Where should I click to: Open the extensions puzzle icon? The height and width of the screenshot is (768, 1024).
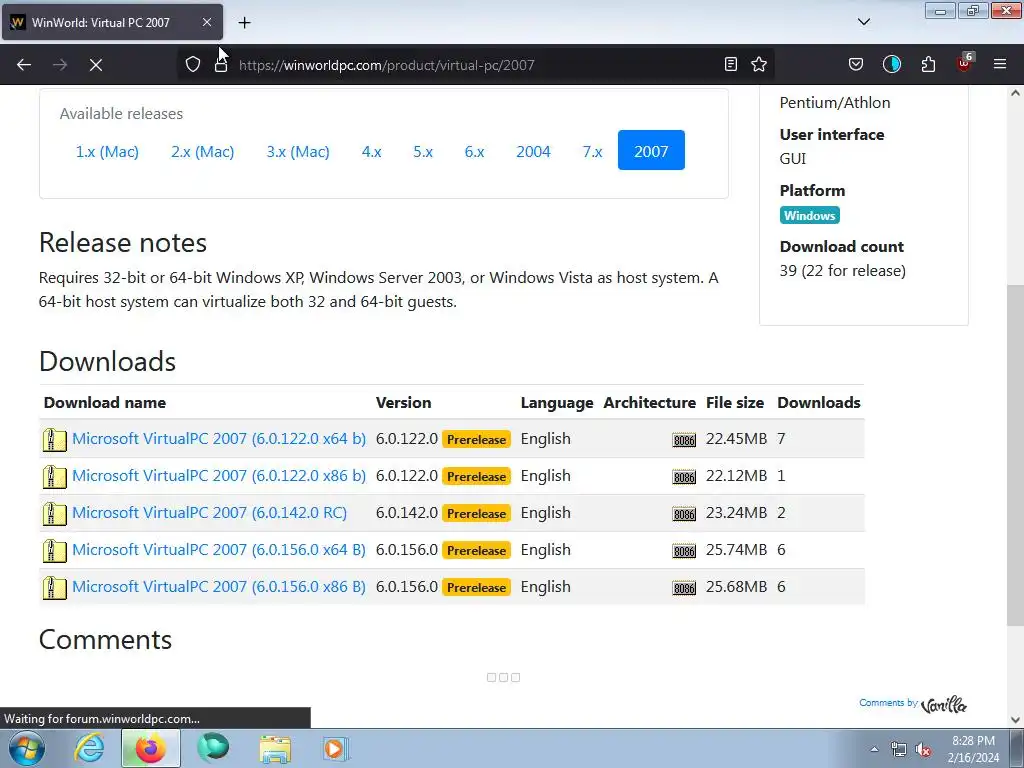tap(928, 64)
